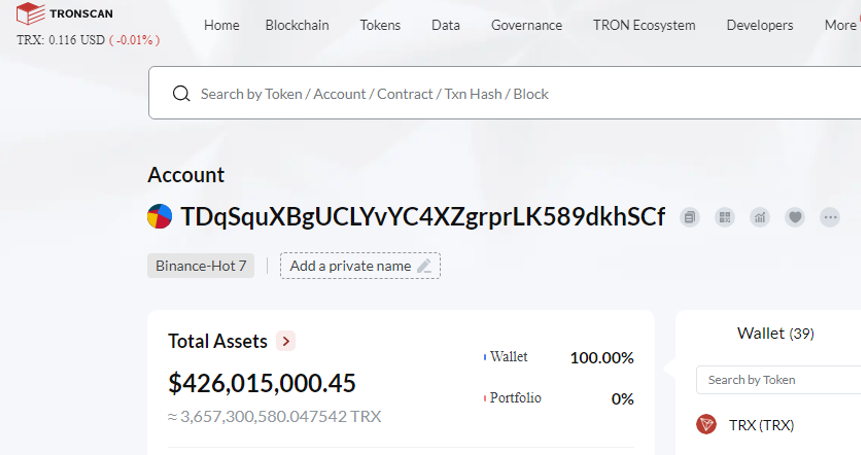Go to the Home page

coord(221,25)
